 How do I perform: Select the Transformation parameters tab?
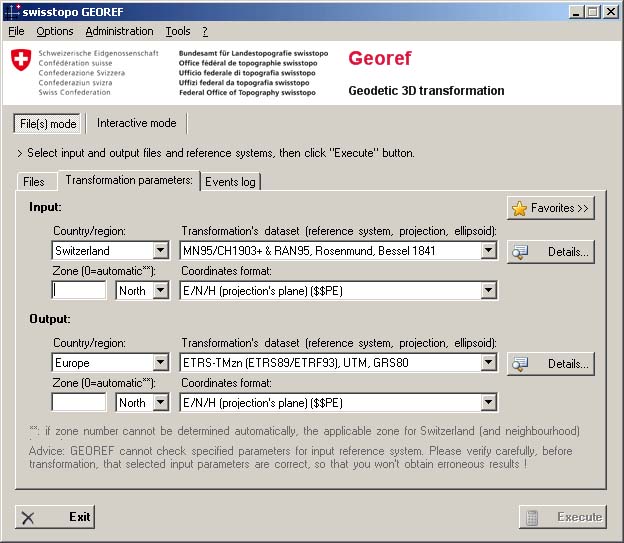tap(129, 180)
